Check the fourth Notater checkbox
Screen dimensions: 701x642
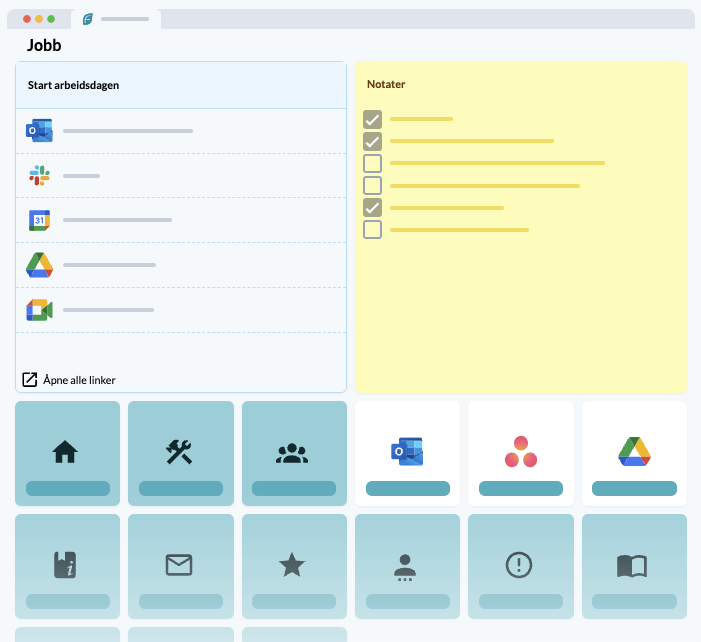tap(372, 185)
